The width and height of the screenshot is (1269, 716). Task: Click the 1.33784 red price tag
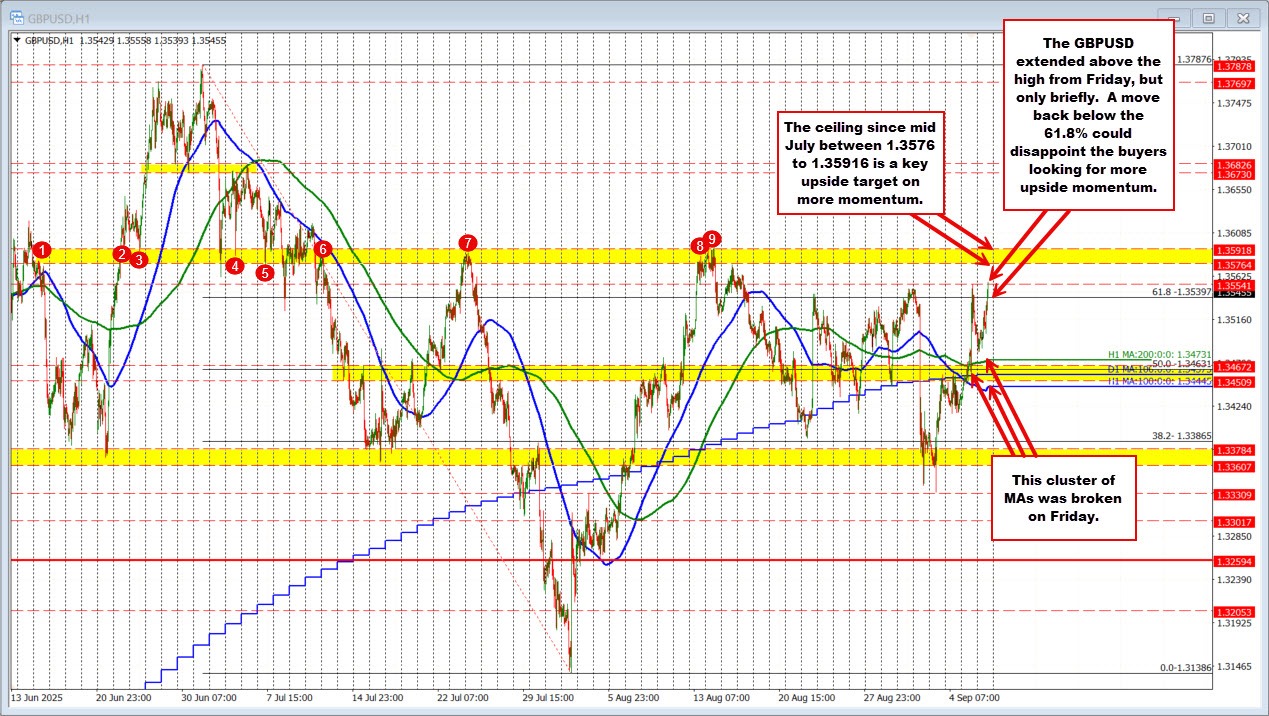[x=1233, y=451]
